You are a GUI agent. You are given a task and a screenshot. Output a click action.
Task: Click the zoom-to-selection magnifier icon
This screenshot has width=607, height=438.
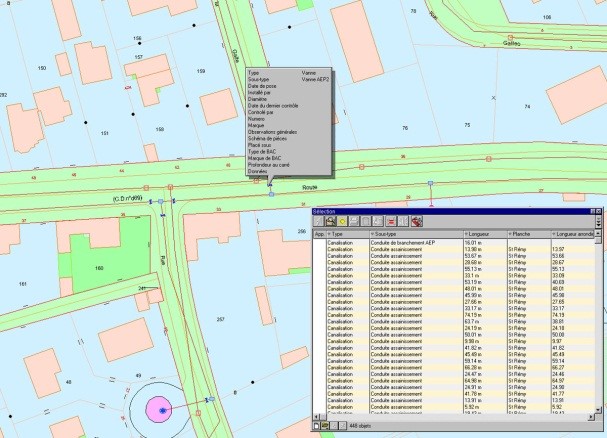click(x=332, y=221)
